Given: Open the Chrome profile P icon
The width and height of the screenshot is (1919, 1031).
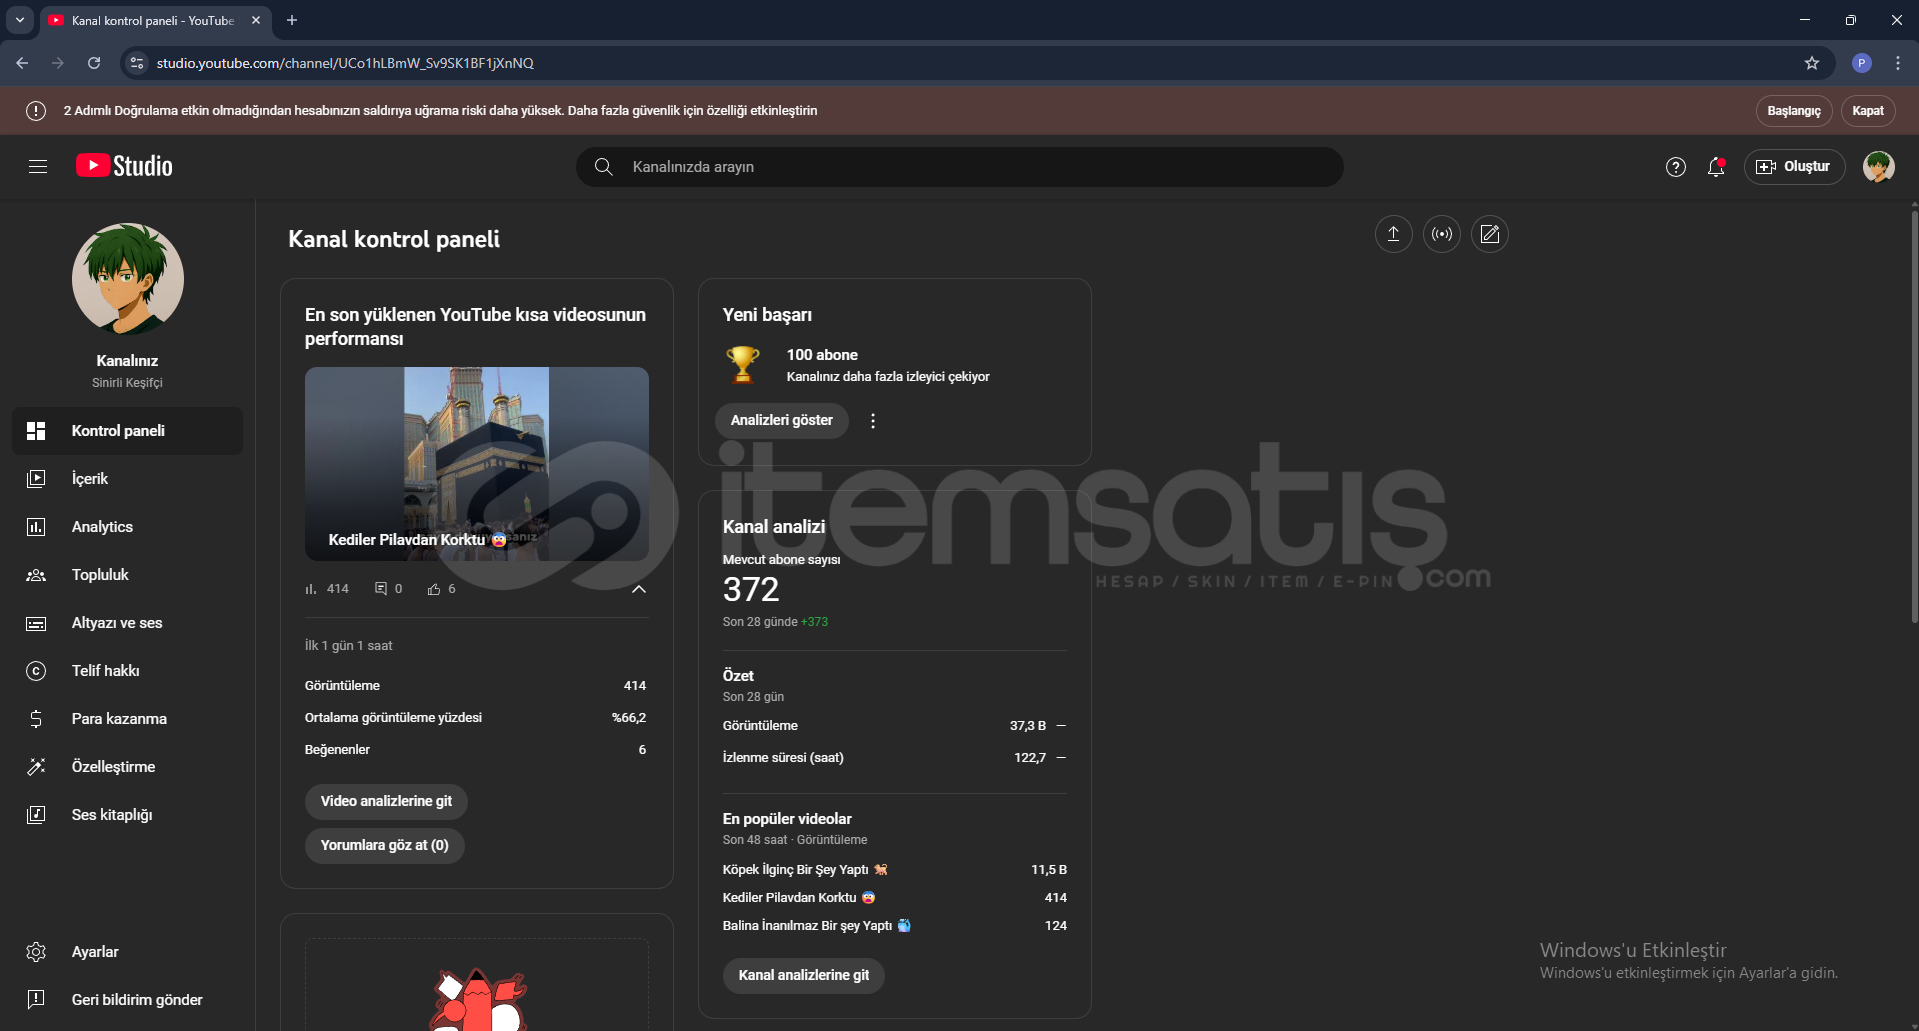Looking at the screenshot, I should click(x=1862, y=63).
